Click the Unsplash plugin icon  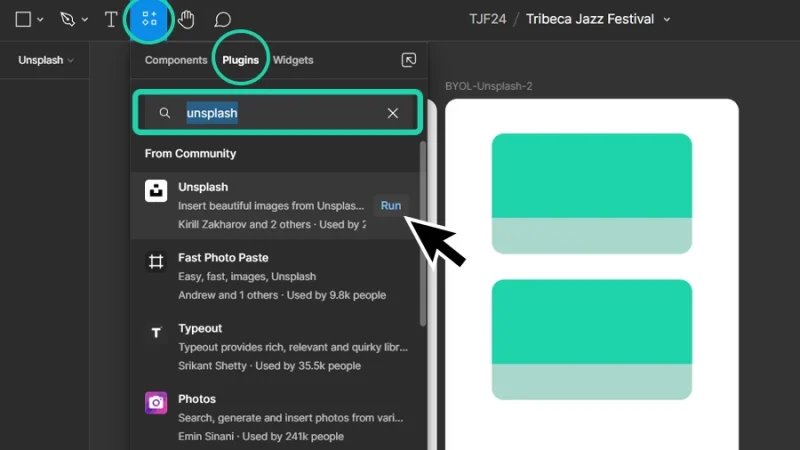click(x=156, y=191)
